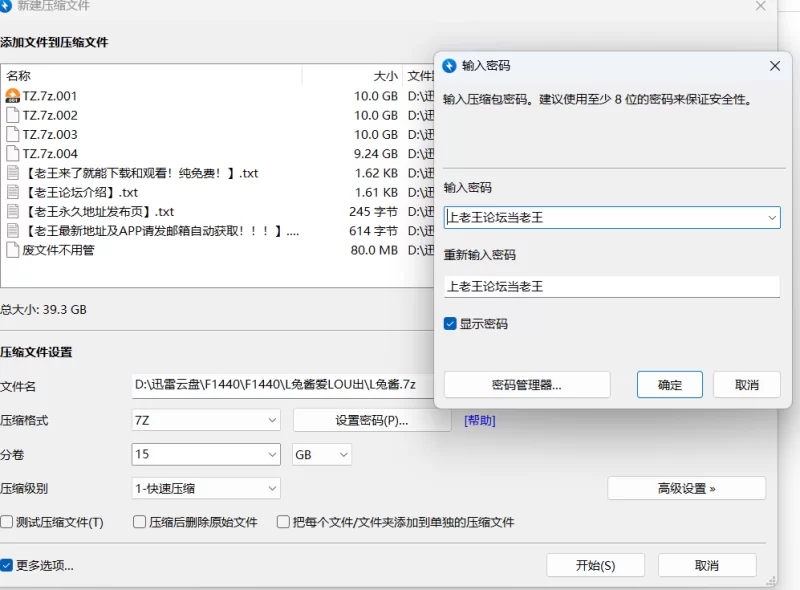This screenshot has width=800, height=590.
Task: Click the TZ.7z.004 file icon
Action: [13, 154]
